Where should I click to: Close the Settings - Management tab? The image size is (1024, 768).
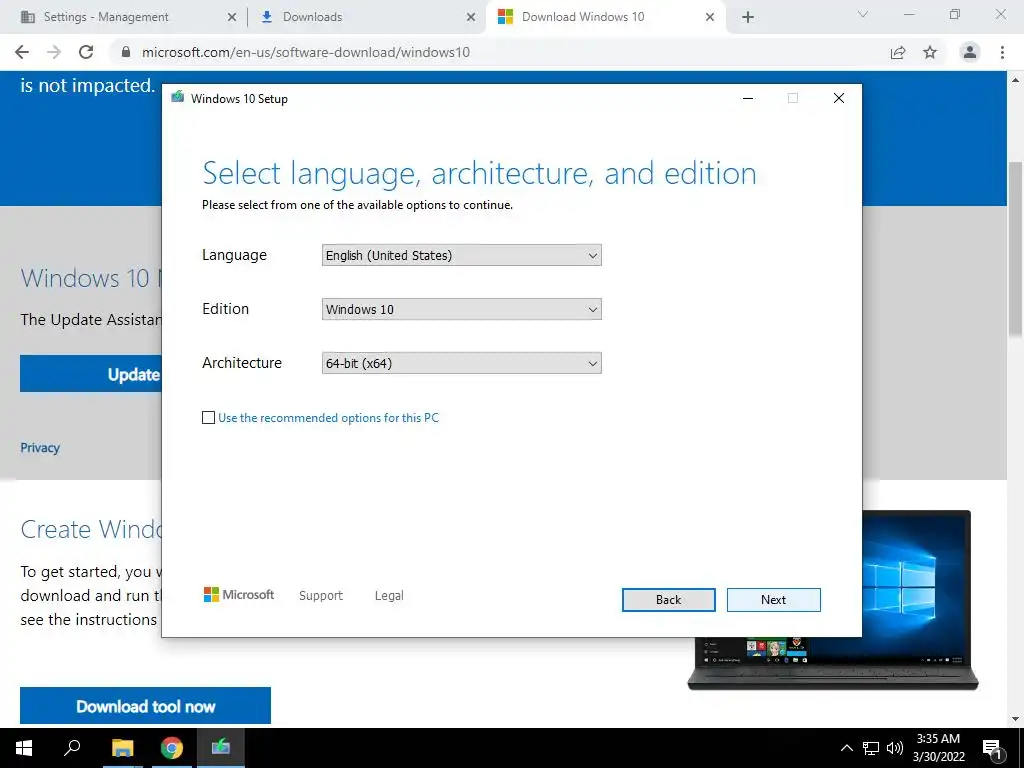(232, 17)
